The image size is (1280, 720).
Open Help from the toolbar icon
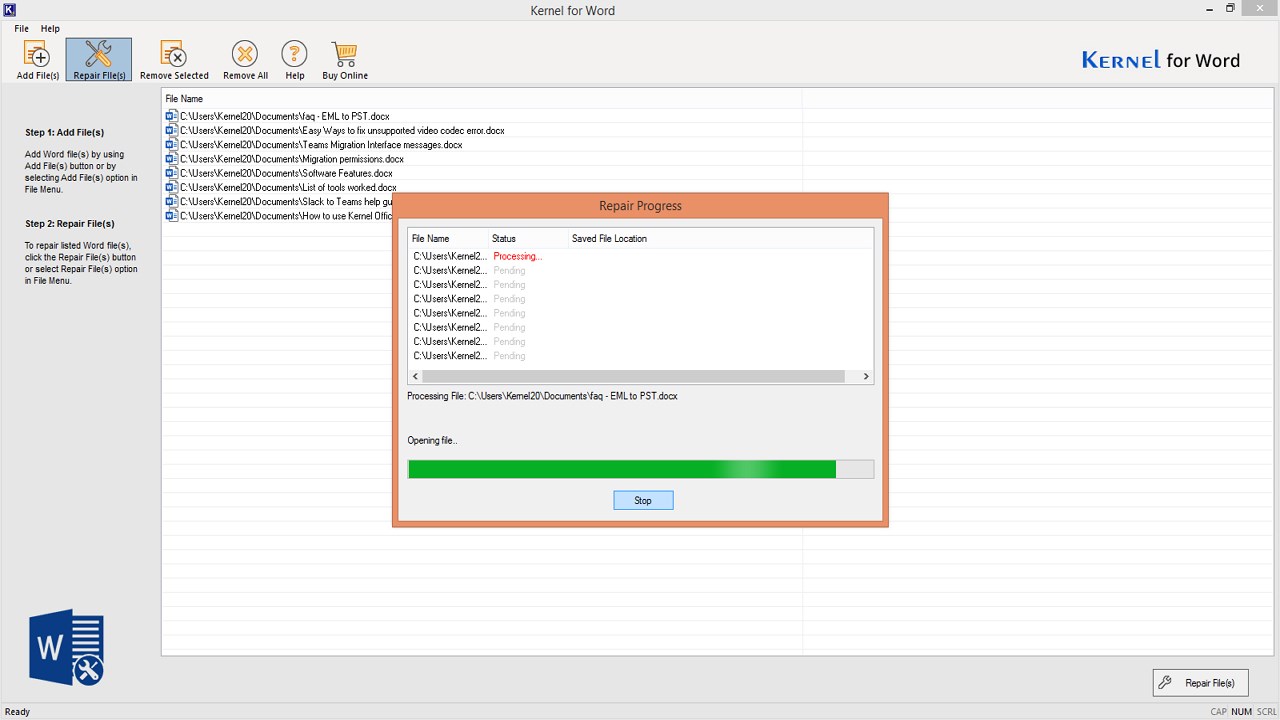pos(294,60)
